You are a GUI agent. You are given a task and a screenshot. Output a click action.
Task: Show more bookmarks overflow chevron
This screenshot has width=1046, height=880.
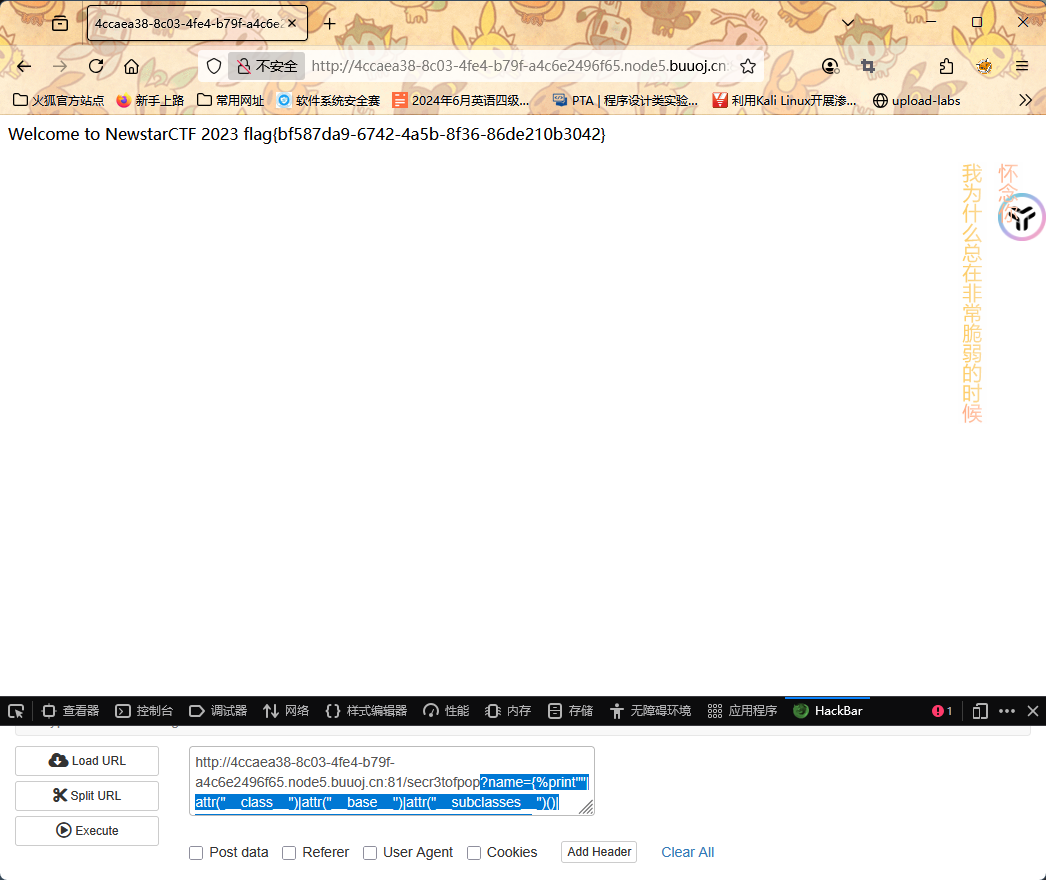click(1025, 100)
